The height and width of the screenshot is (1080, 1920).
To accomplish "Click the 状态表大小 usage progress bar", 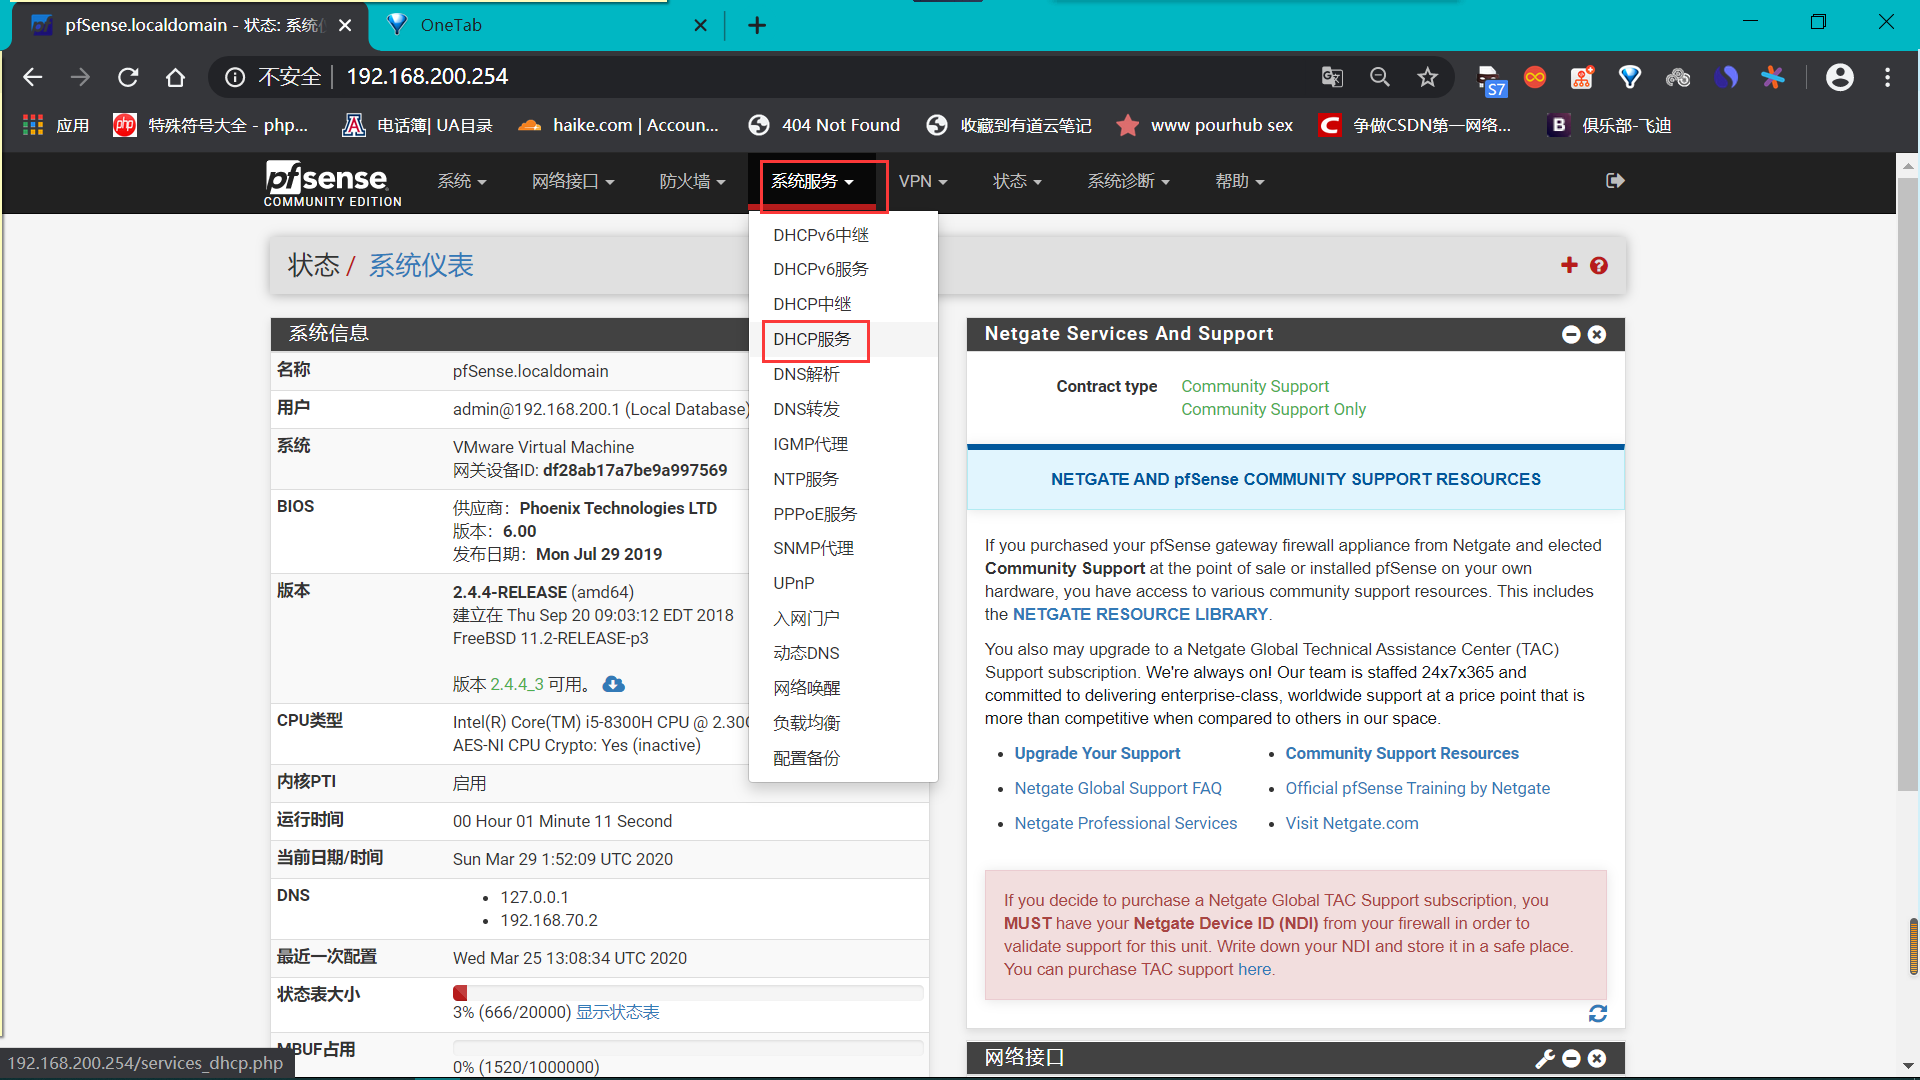I will pos(687,993).
